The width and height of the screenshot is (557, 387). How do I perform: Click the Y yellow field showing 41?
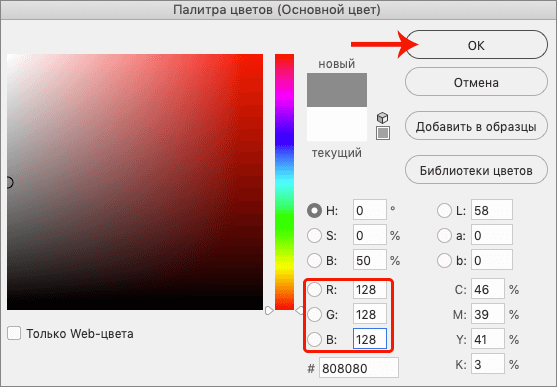[488, 339]
